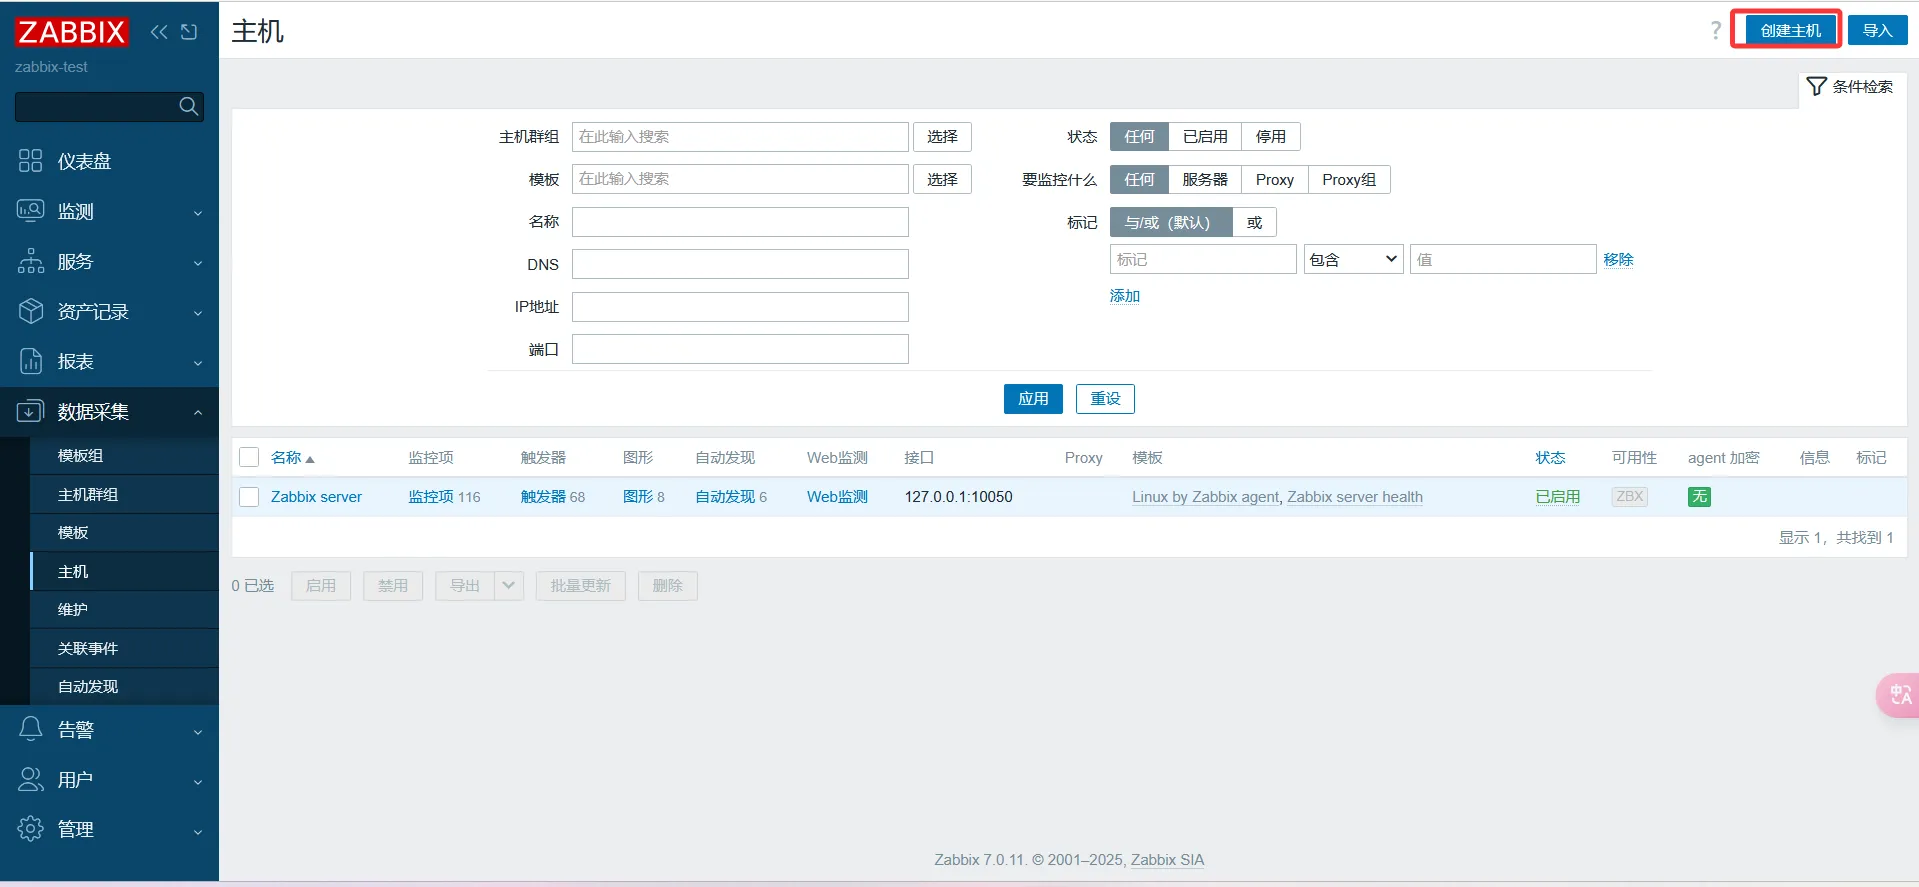
Task: Click the 资产记录 inventory cube icon
Action: point(31,311)
